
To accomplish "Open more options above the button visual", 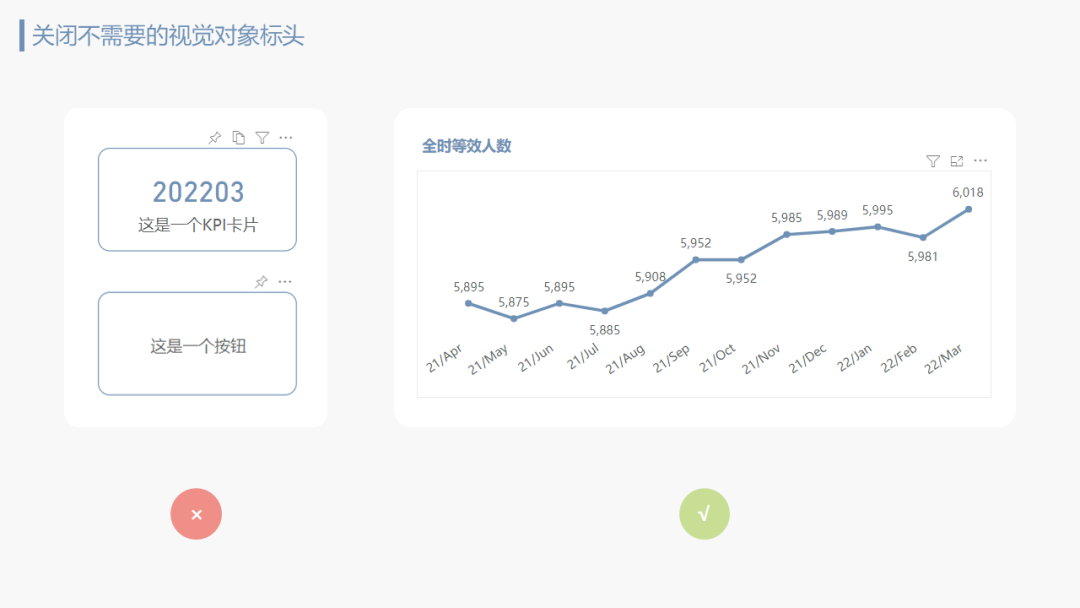I will click(285, 282).
